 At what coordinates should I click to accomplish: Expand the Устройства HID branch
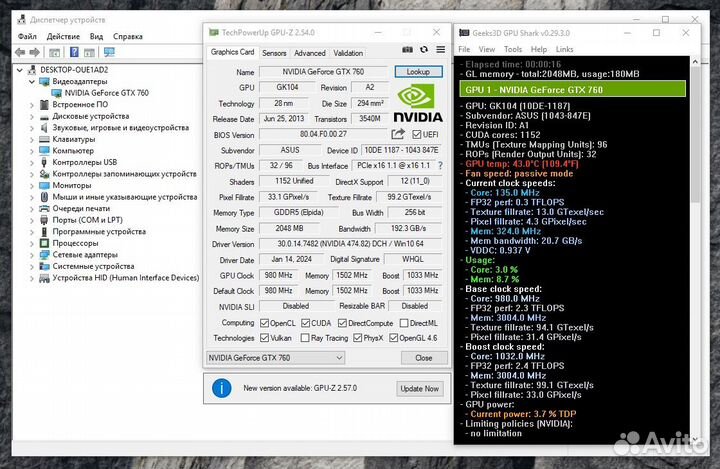coord(32,278)
